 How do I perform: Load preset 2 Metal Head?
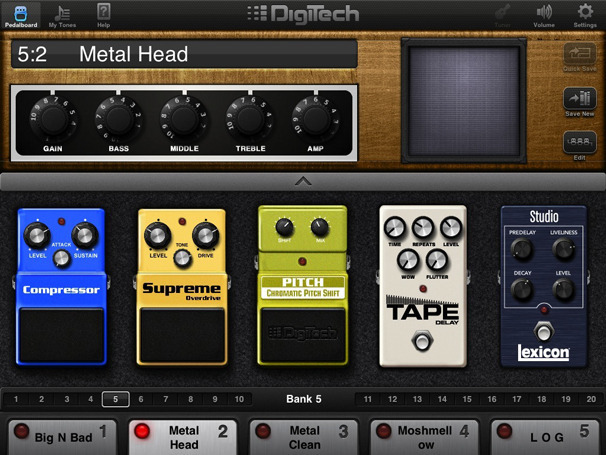(x=182, y=437)
